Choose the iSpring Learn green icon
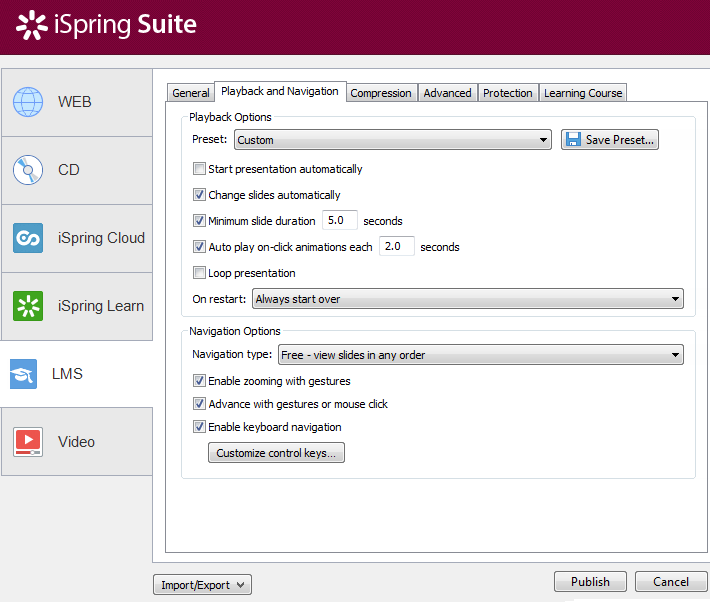 28,306
